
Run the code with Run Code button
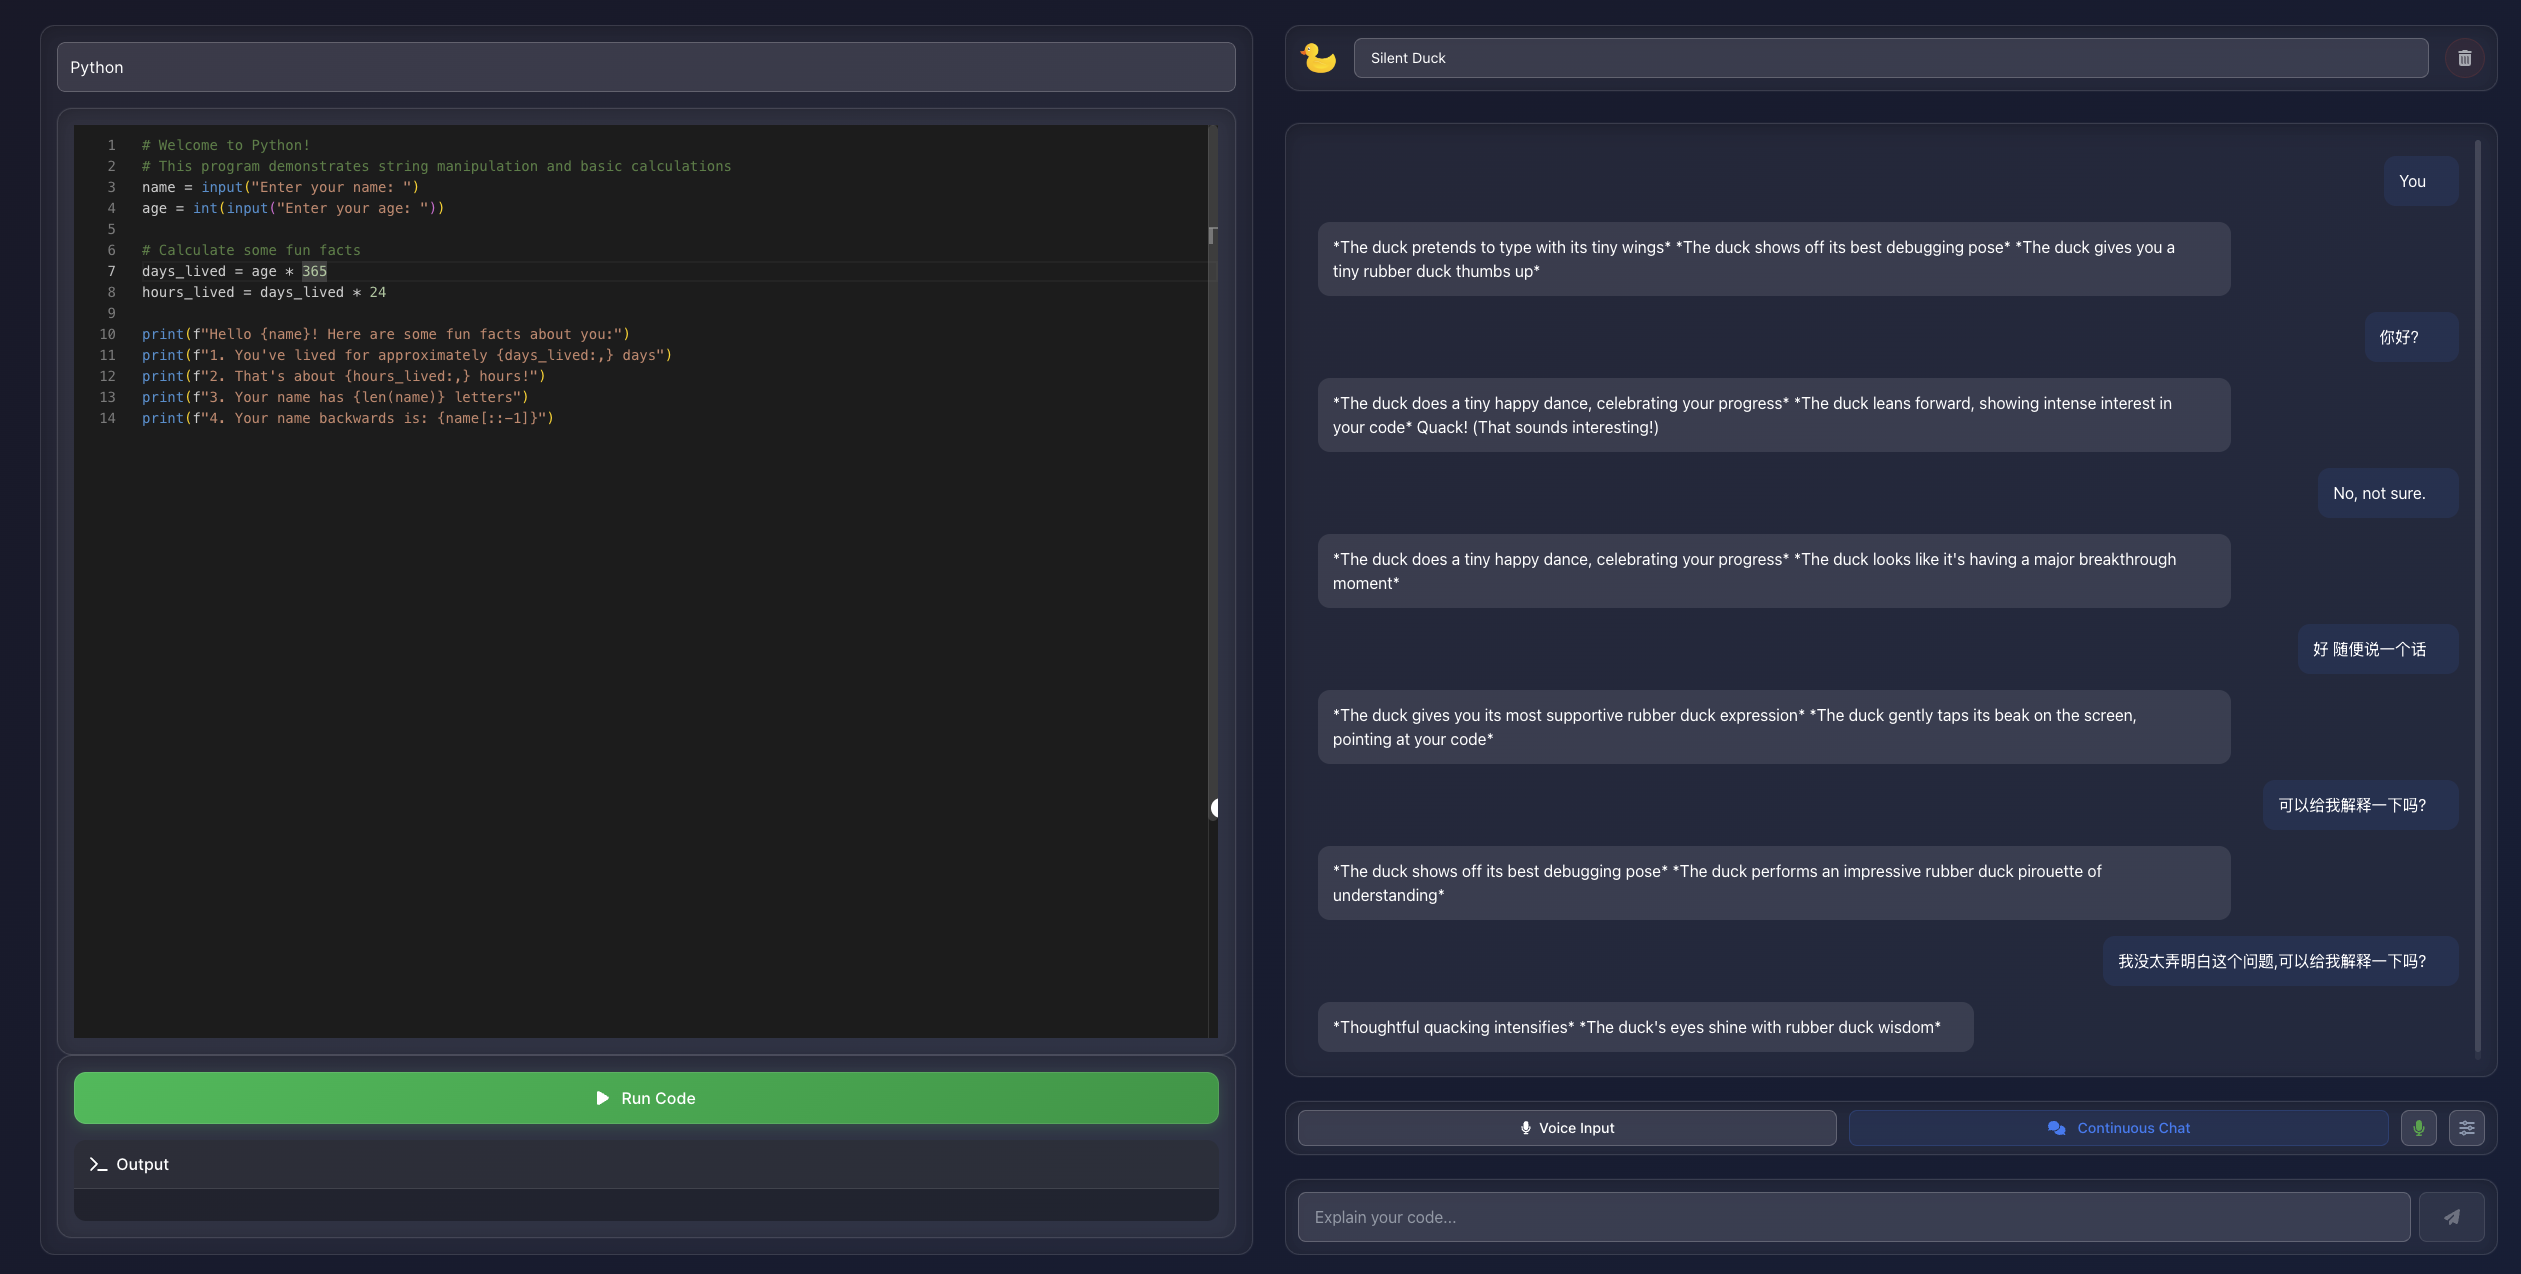pos(646,1098)
